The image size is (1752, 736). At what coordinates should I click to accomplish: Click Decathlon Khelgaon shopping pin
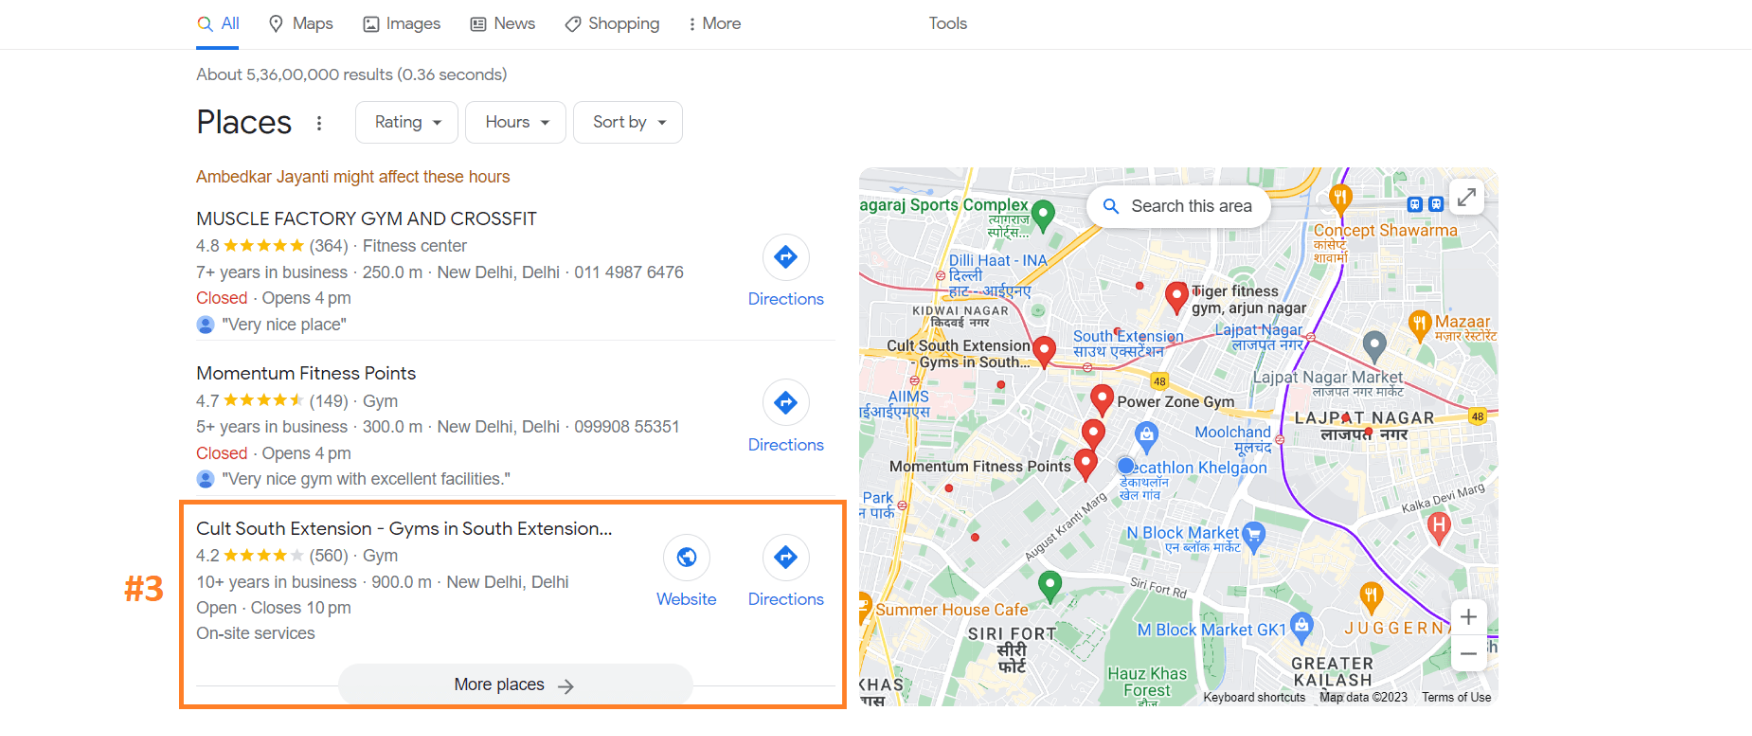(1146, 435)
